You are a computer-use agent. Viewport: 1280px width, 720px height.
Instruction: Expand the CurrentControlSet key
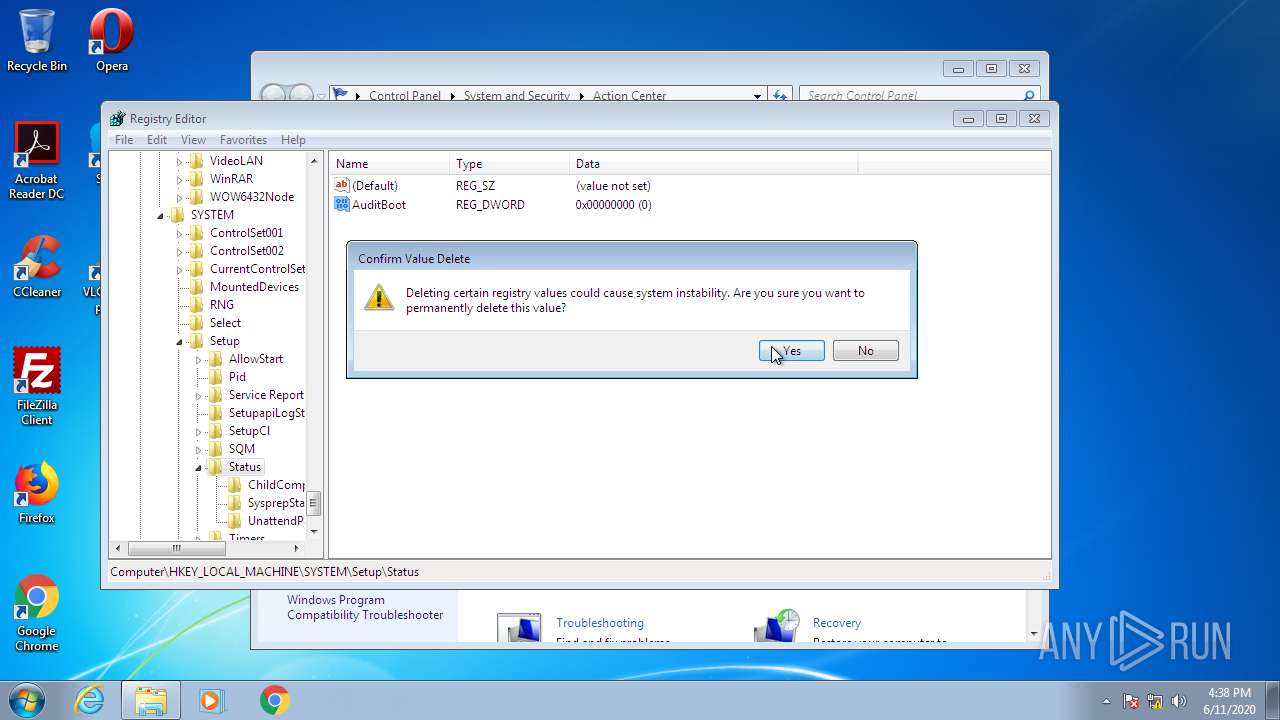180,269
